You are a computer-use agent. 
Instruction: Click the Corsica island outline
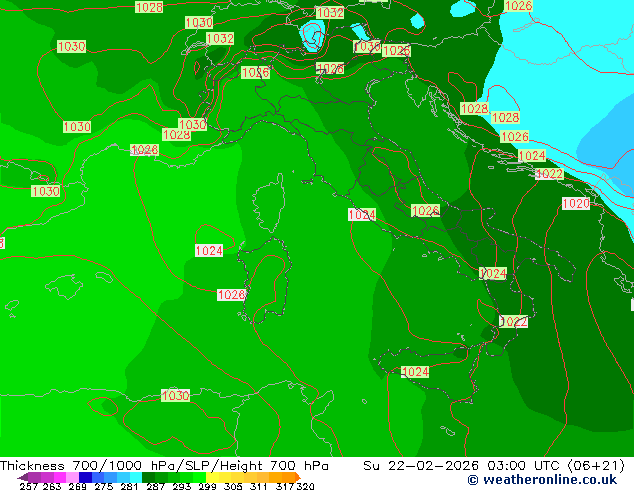(269, 202)
